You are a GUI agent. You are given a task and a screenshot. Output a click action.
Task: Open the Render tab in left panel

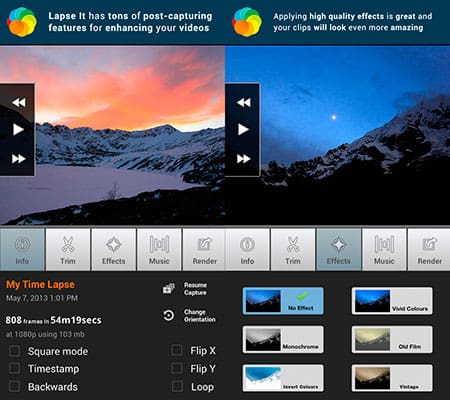[x=204, y=249]
